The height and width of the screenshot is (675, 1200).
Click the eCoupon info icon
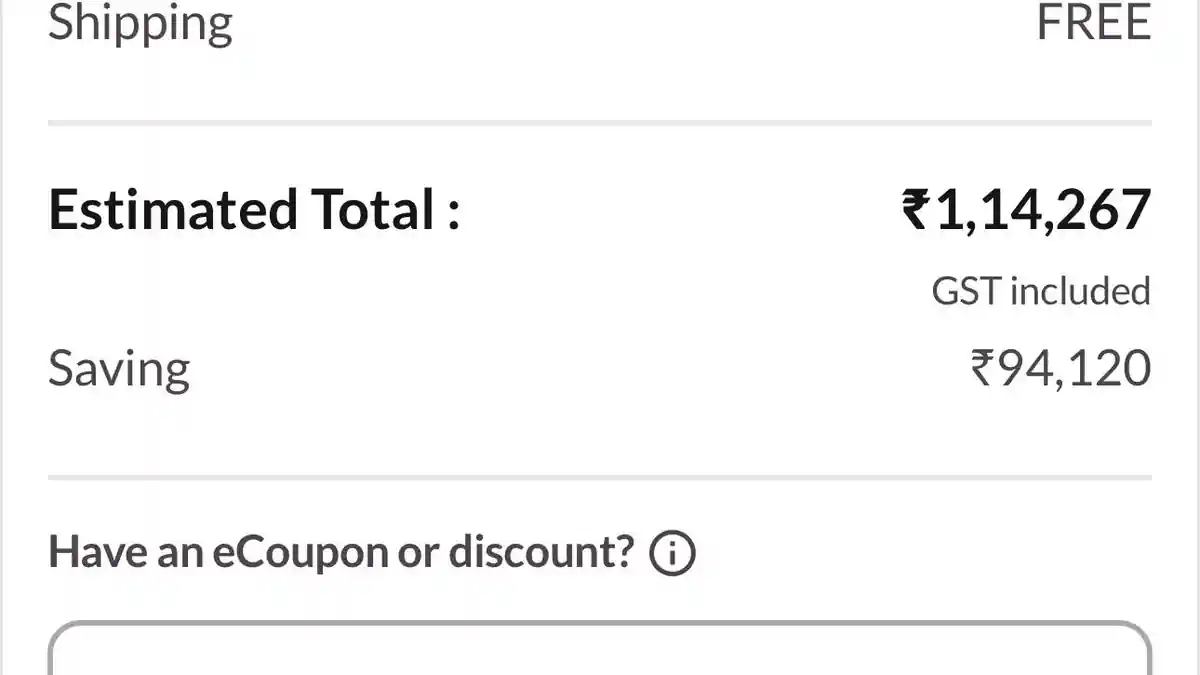point(672,552)
